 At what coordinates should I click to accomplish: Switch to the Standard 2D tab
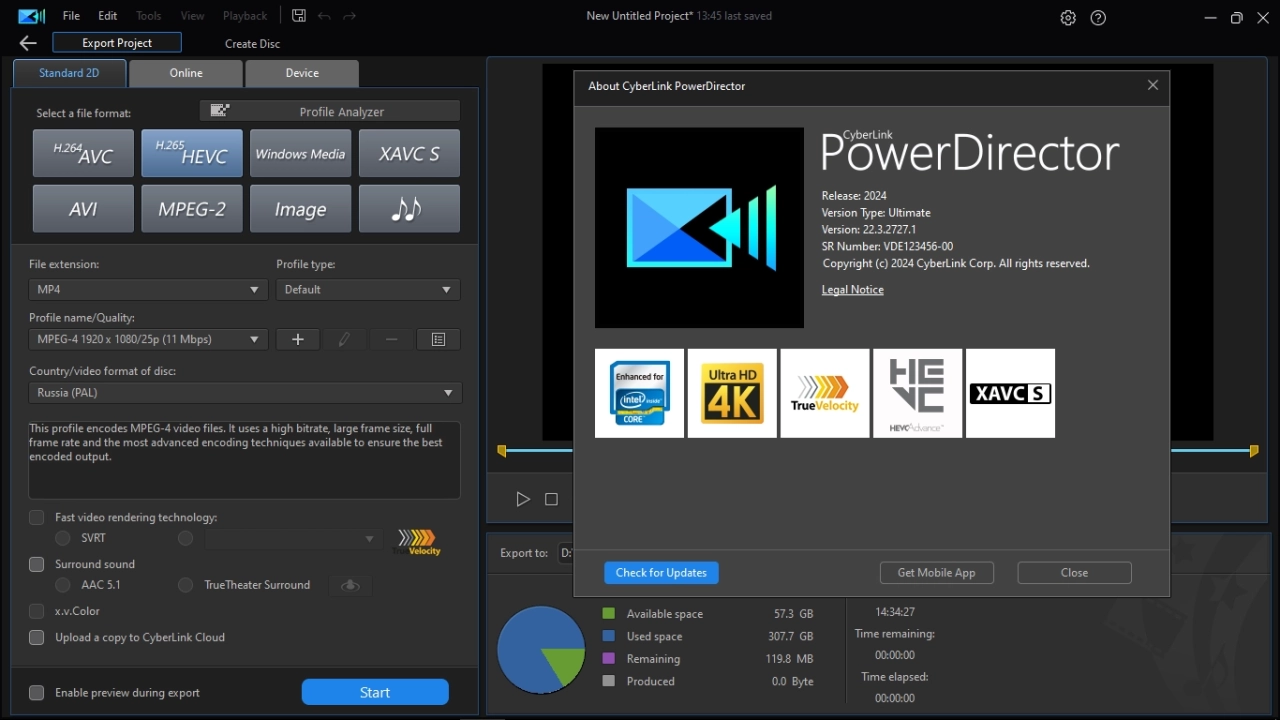[69, 73]
